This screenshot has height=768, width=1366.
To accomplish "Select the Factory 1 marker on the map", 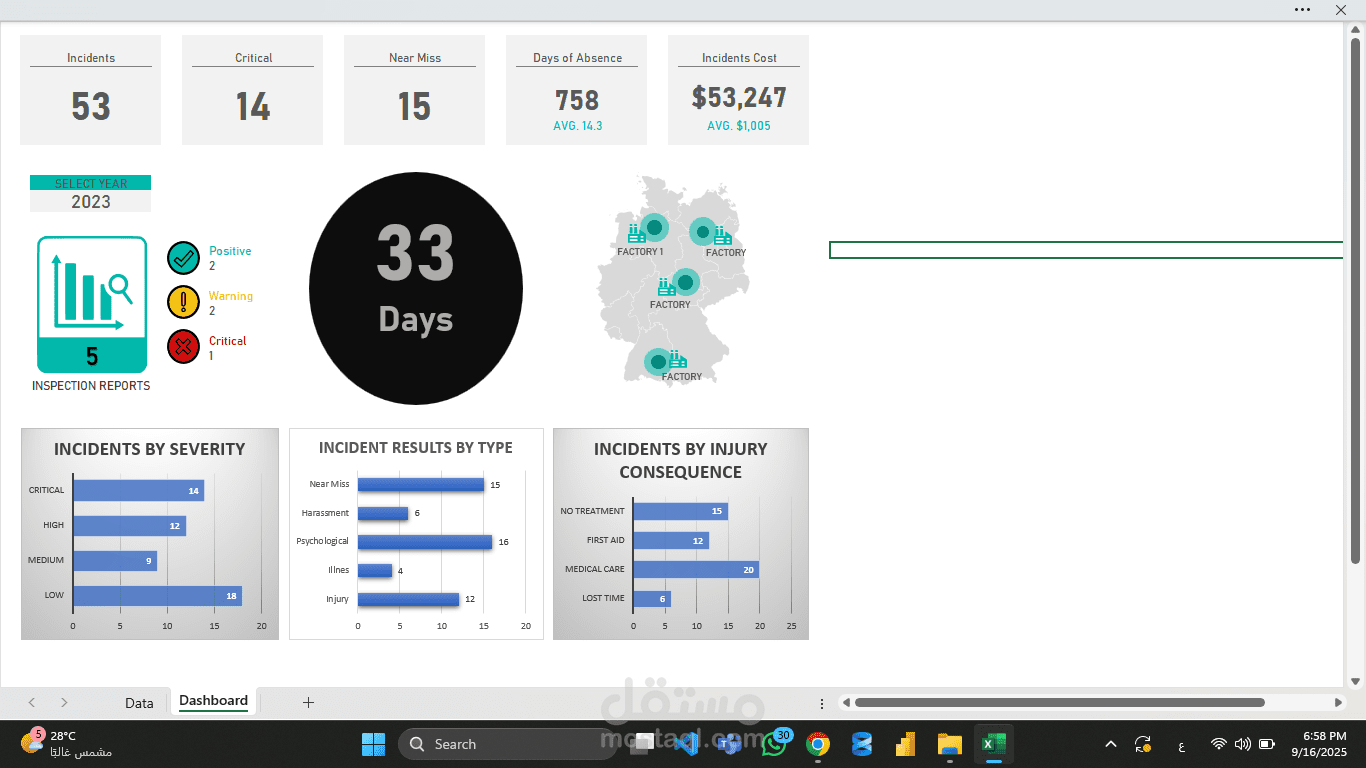I will pyautogui.click(x=654, y=228).
